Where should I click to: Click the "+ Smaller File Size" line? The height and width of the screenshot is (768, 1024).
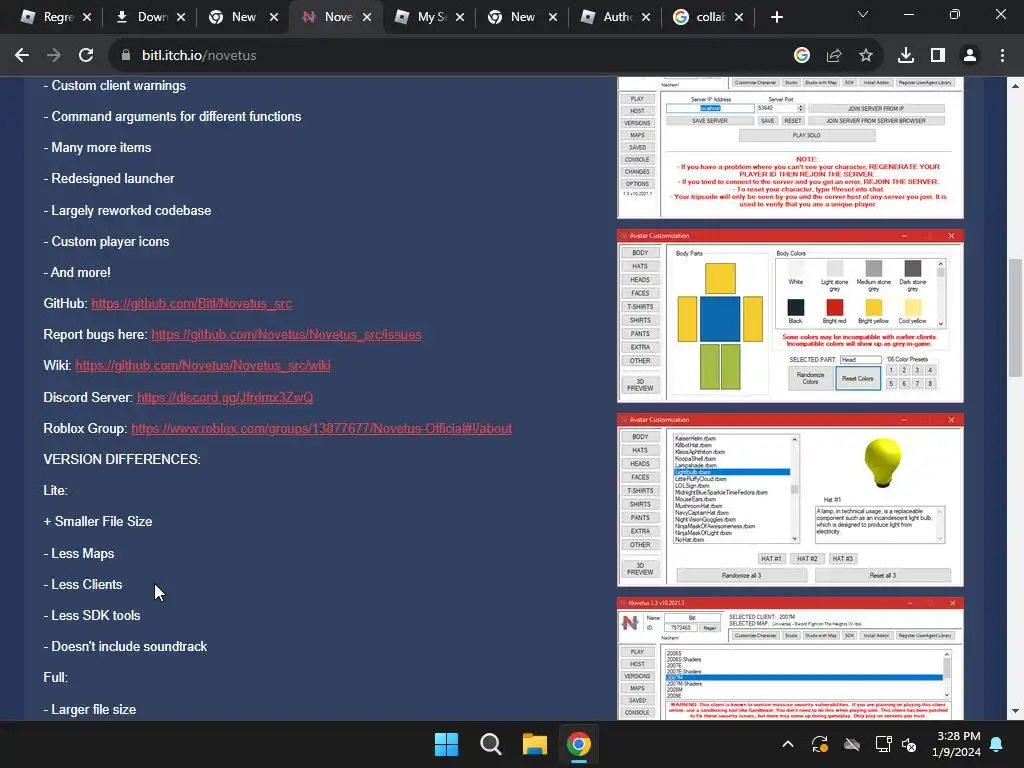click(98, 521)
